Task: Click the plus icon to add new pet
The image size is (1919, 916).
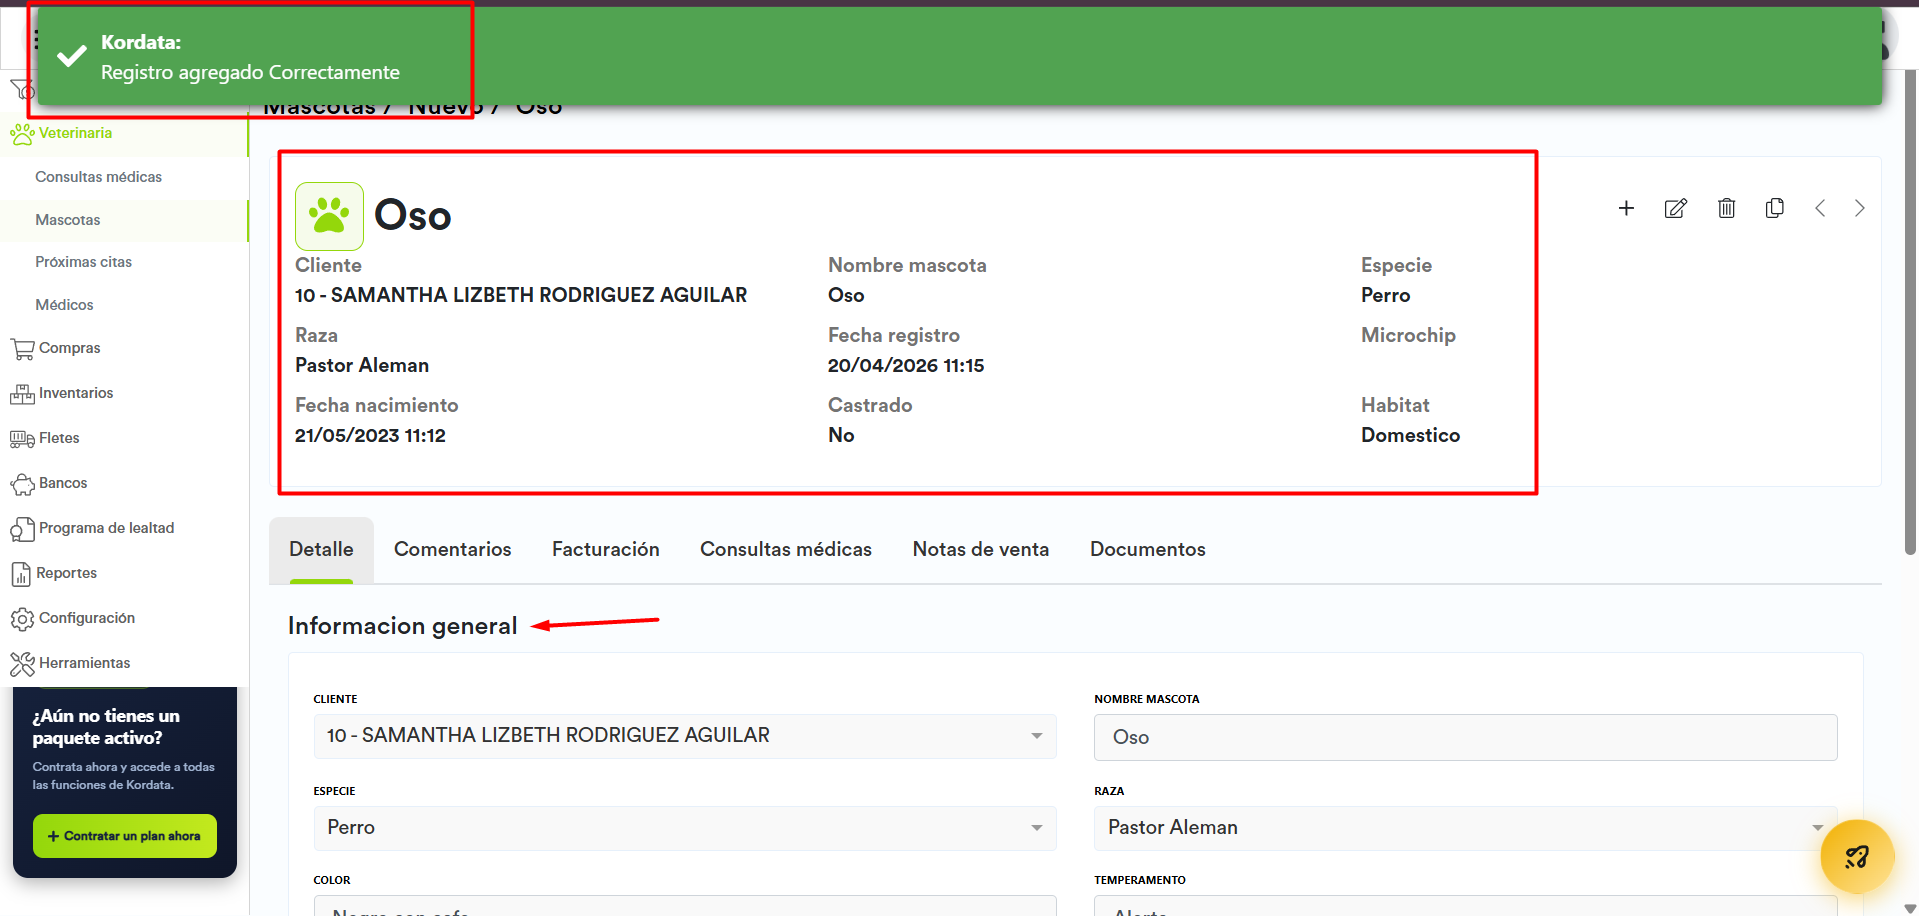Action: point(1626,208)
